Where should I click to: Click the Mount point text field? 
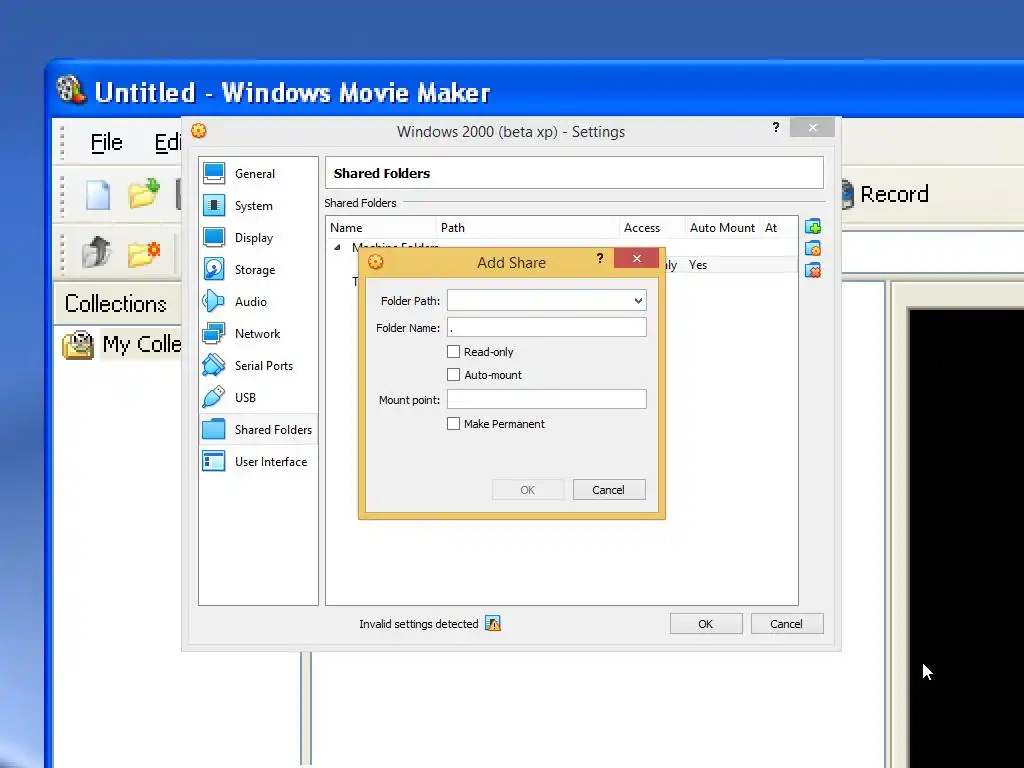pos(547,399)
